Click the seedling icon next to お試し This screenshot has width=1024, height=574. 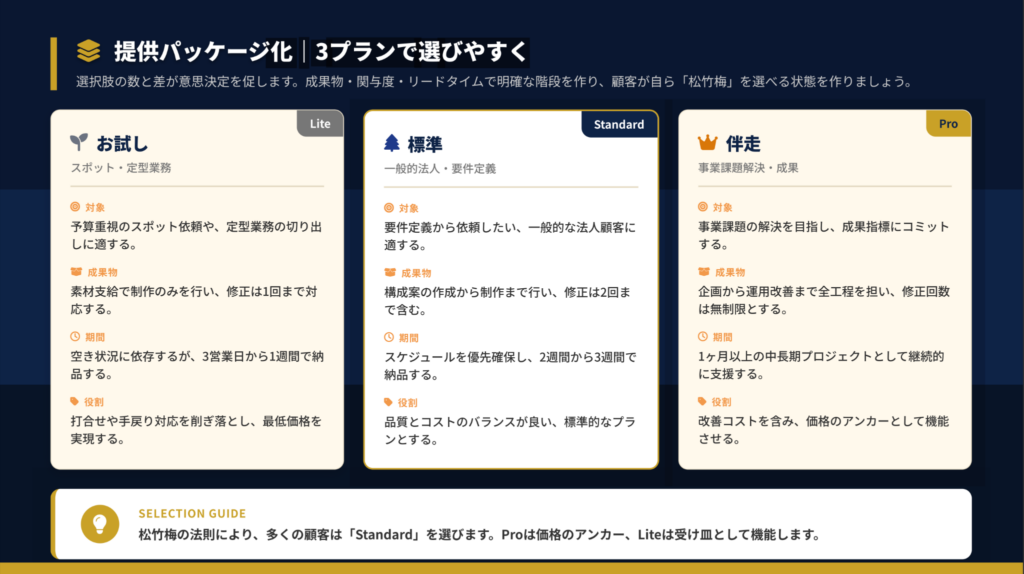pyautogui.click(x=79, y=143)
